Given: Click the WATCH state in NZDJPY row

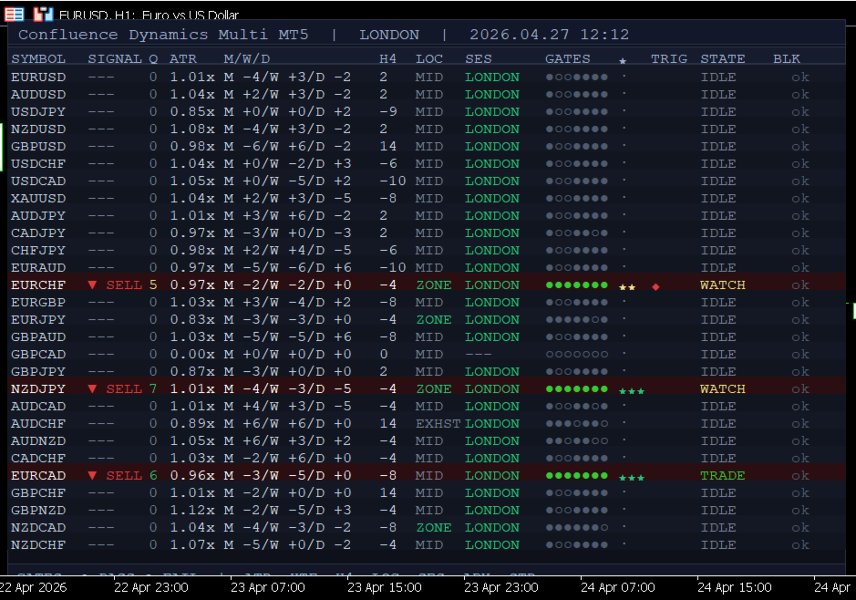Looking at the screenshot, I should [x=723, y=389].
